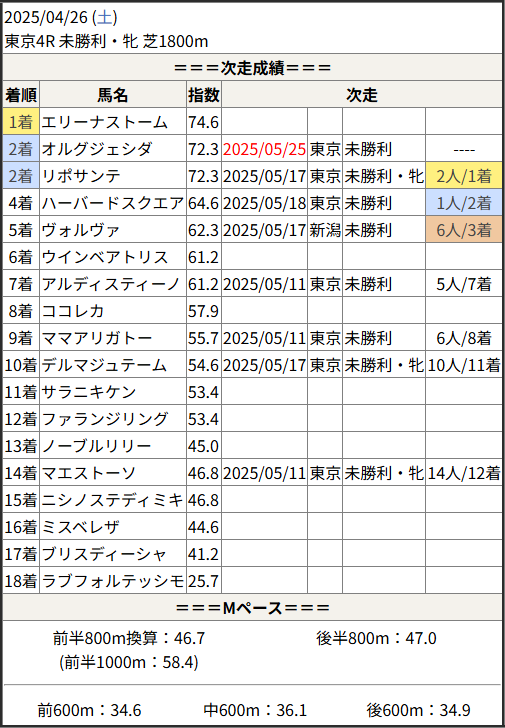Click the yellow 1着 rank cell
This screenshot has width=505, height=728.
[21, 122]
